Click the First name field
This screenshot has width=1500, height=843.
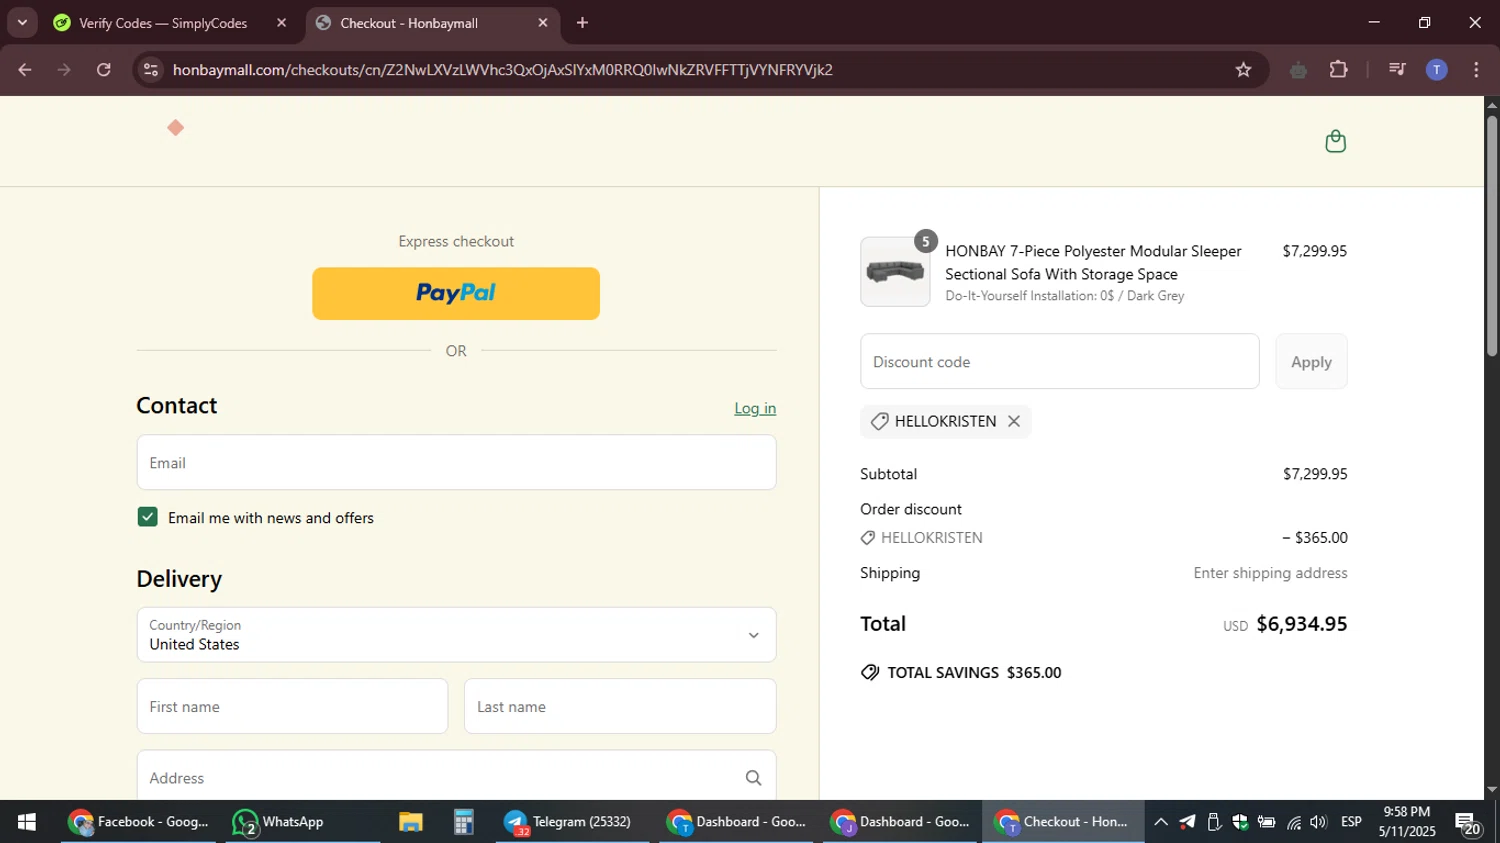(x=292, y=706)
